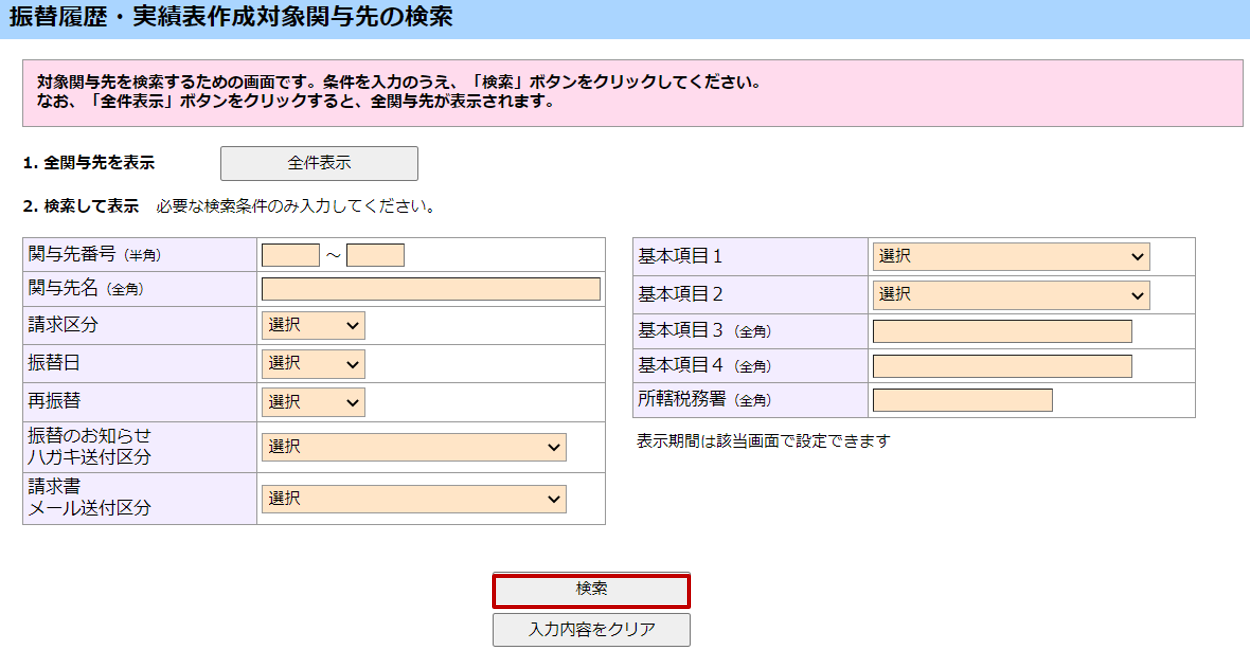Open the 基本項目1 dropdown
This screenshot has width=1250, height=650.
[x=1010, y=256]
